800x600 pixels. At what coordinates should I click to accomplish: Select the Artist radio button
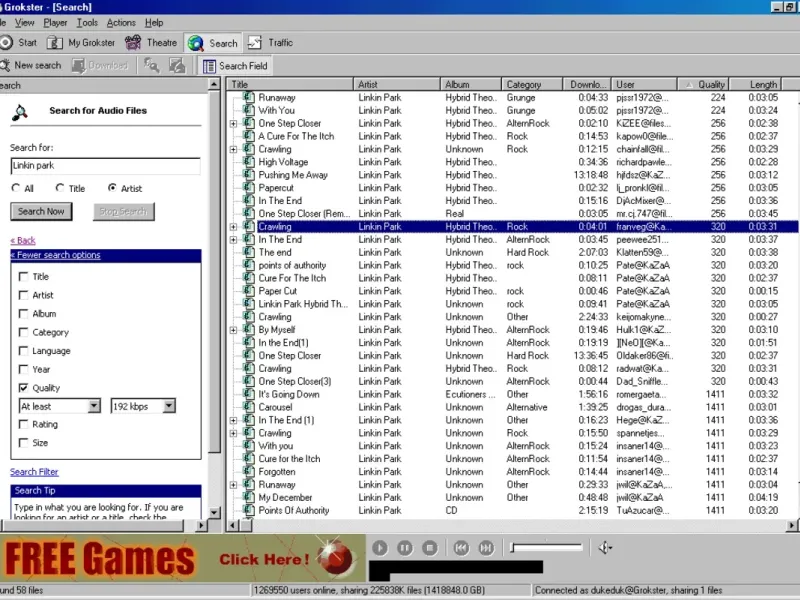(112, 188)
